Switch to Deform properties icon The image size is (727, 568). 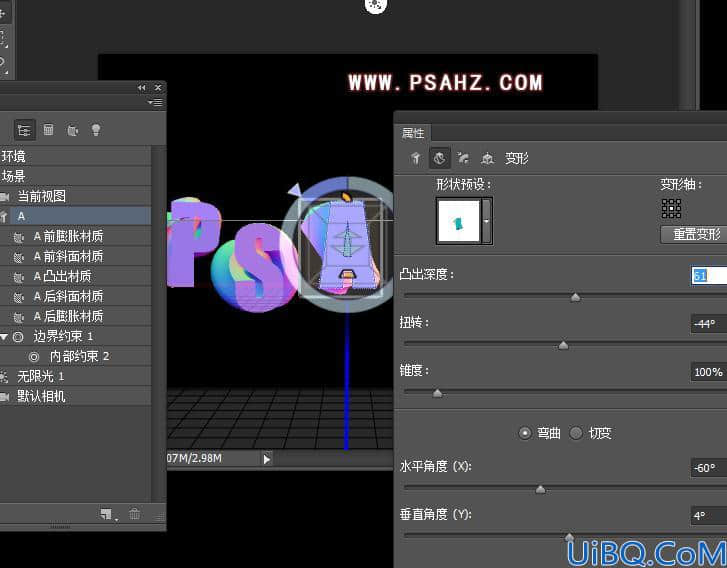tap(440, 159)
